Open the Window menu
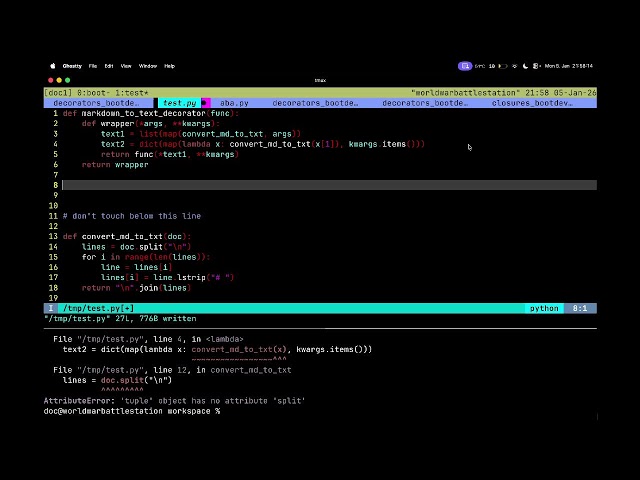The width and height of the screenshot is (640, 480). [x=148, y=66]
